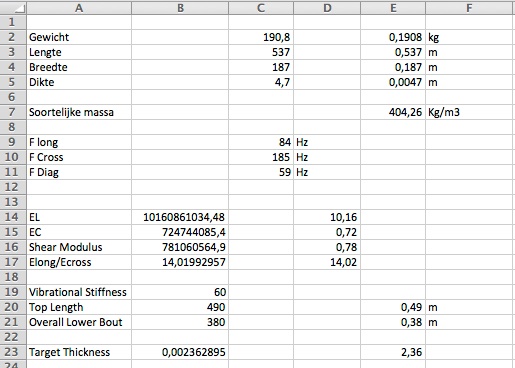Select the F Diag value 59
This screenshot has height=368, width=515.
click(261, 172)
